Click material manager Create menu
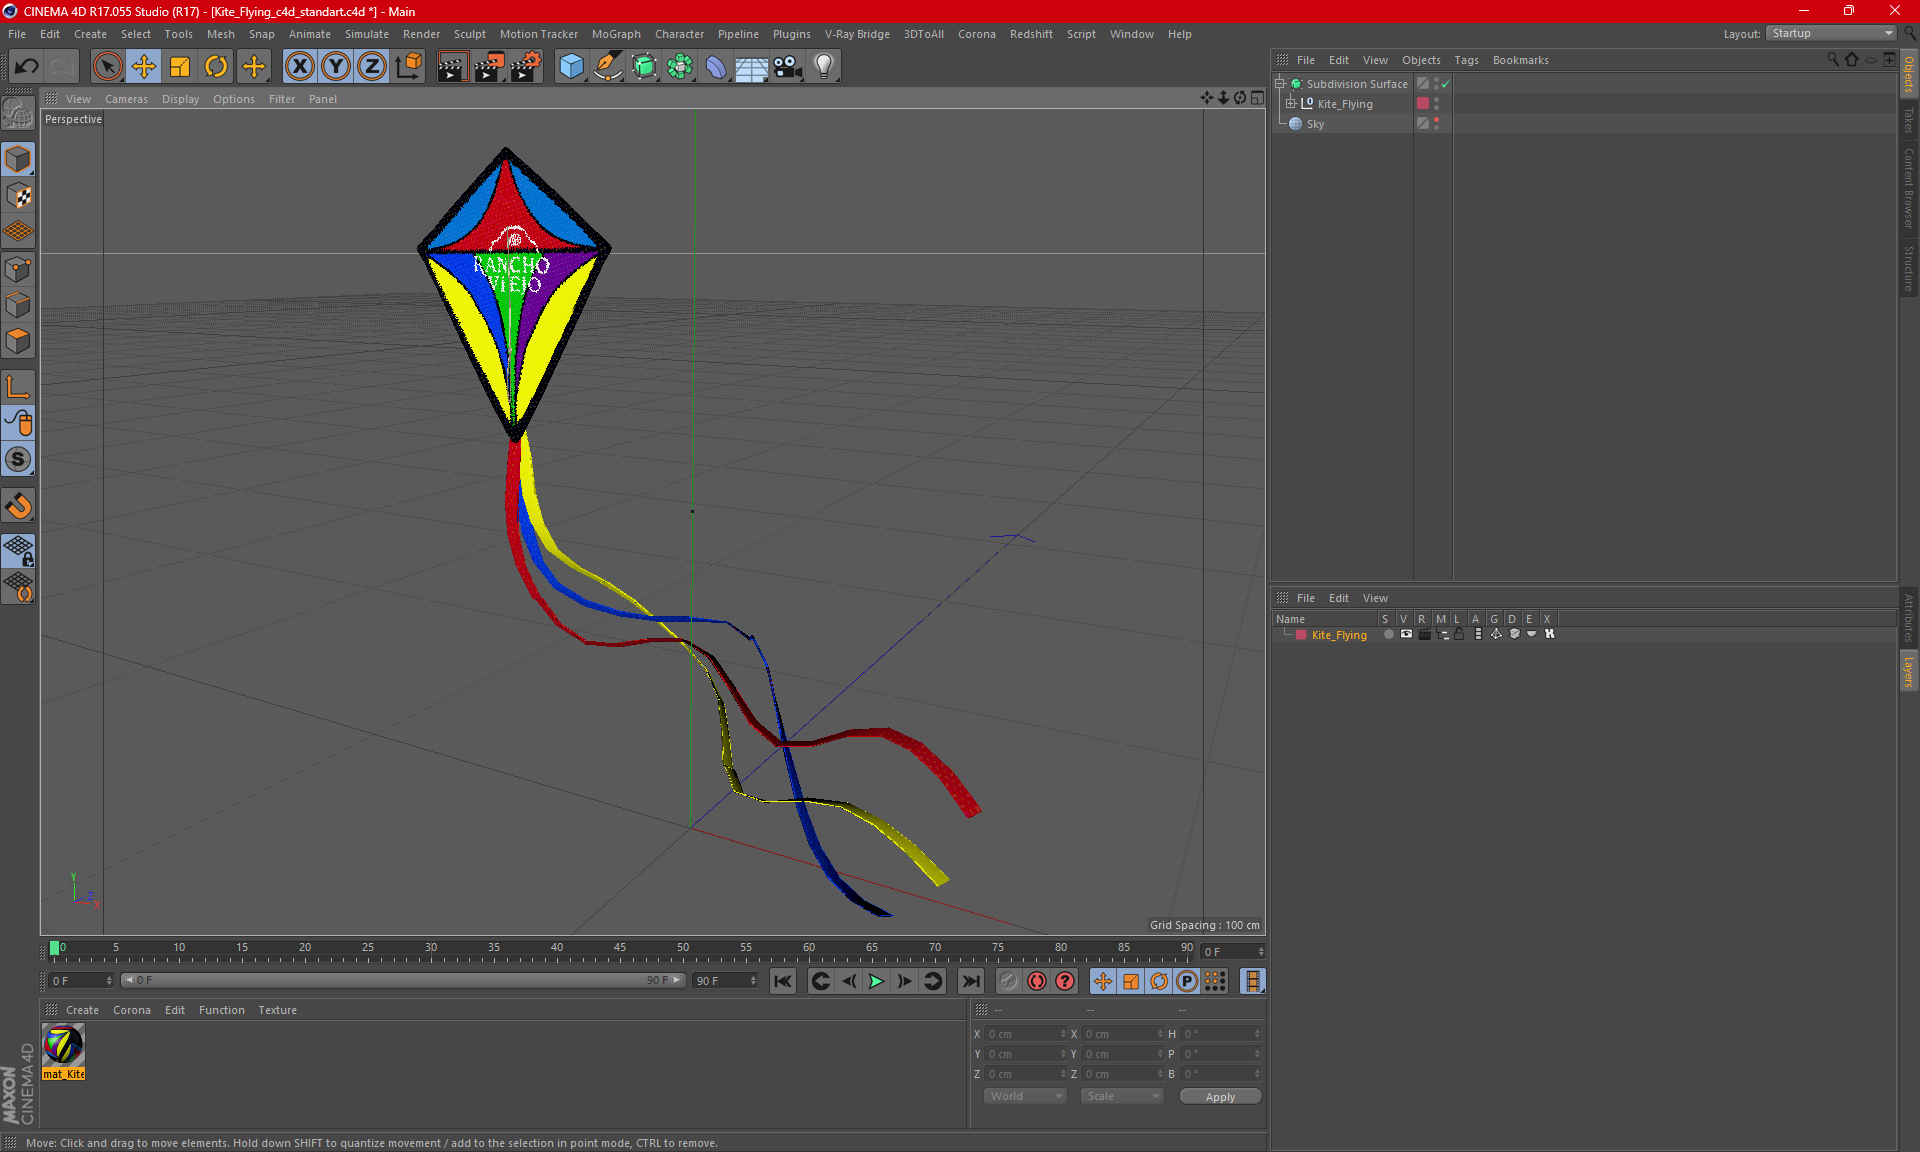 (x=82, y=1010)
